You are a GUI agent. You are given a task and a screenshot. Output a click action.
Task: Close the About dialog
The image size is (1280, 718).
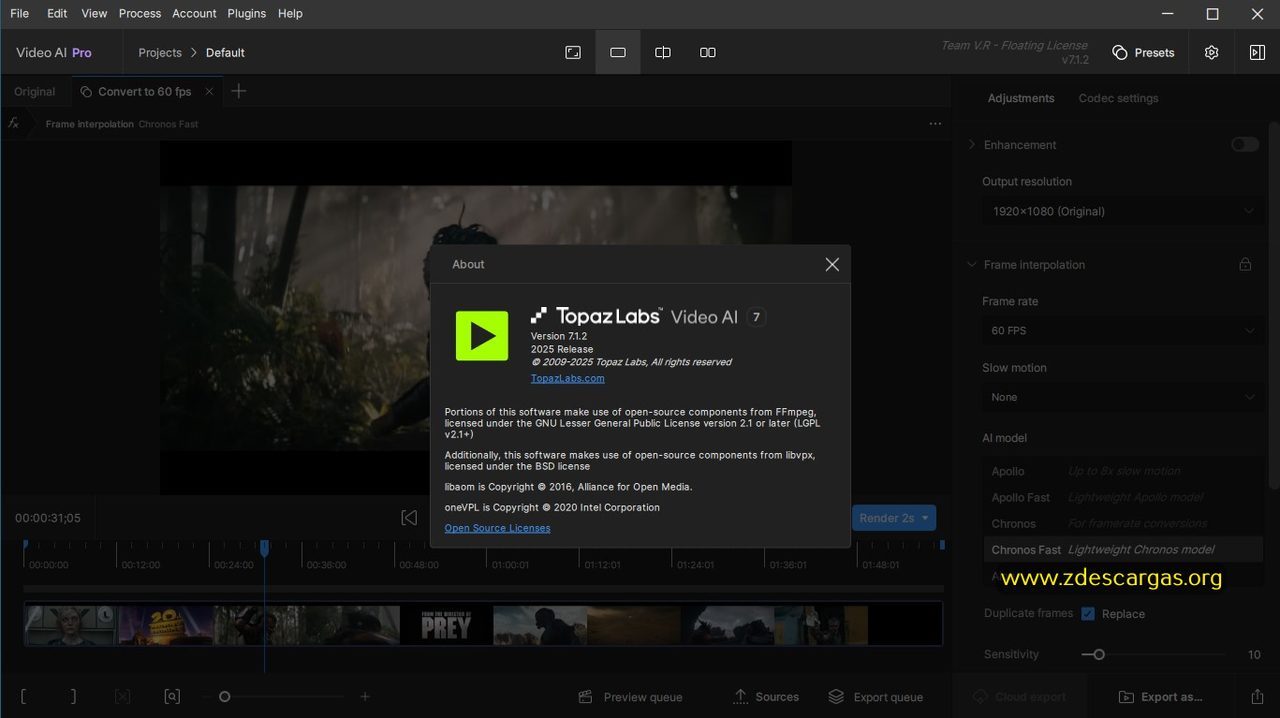(832, 264)
